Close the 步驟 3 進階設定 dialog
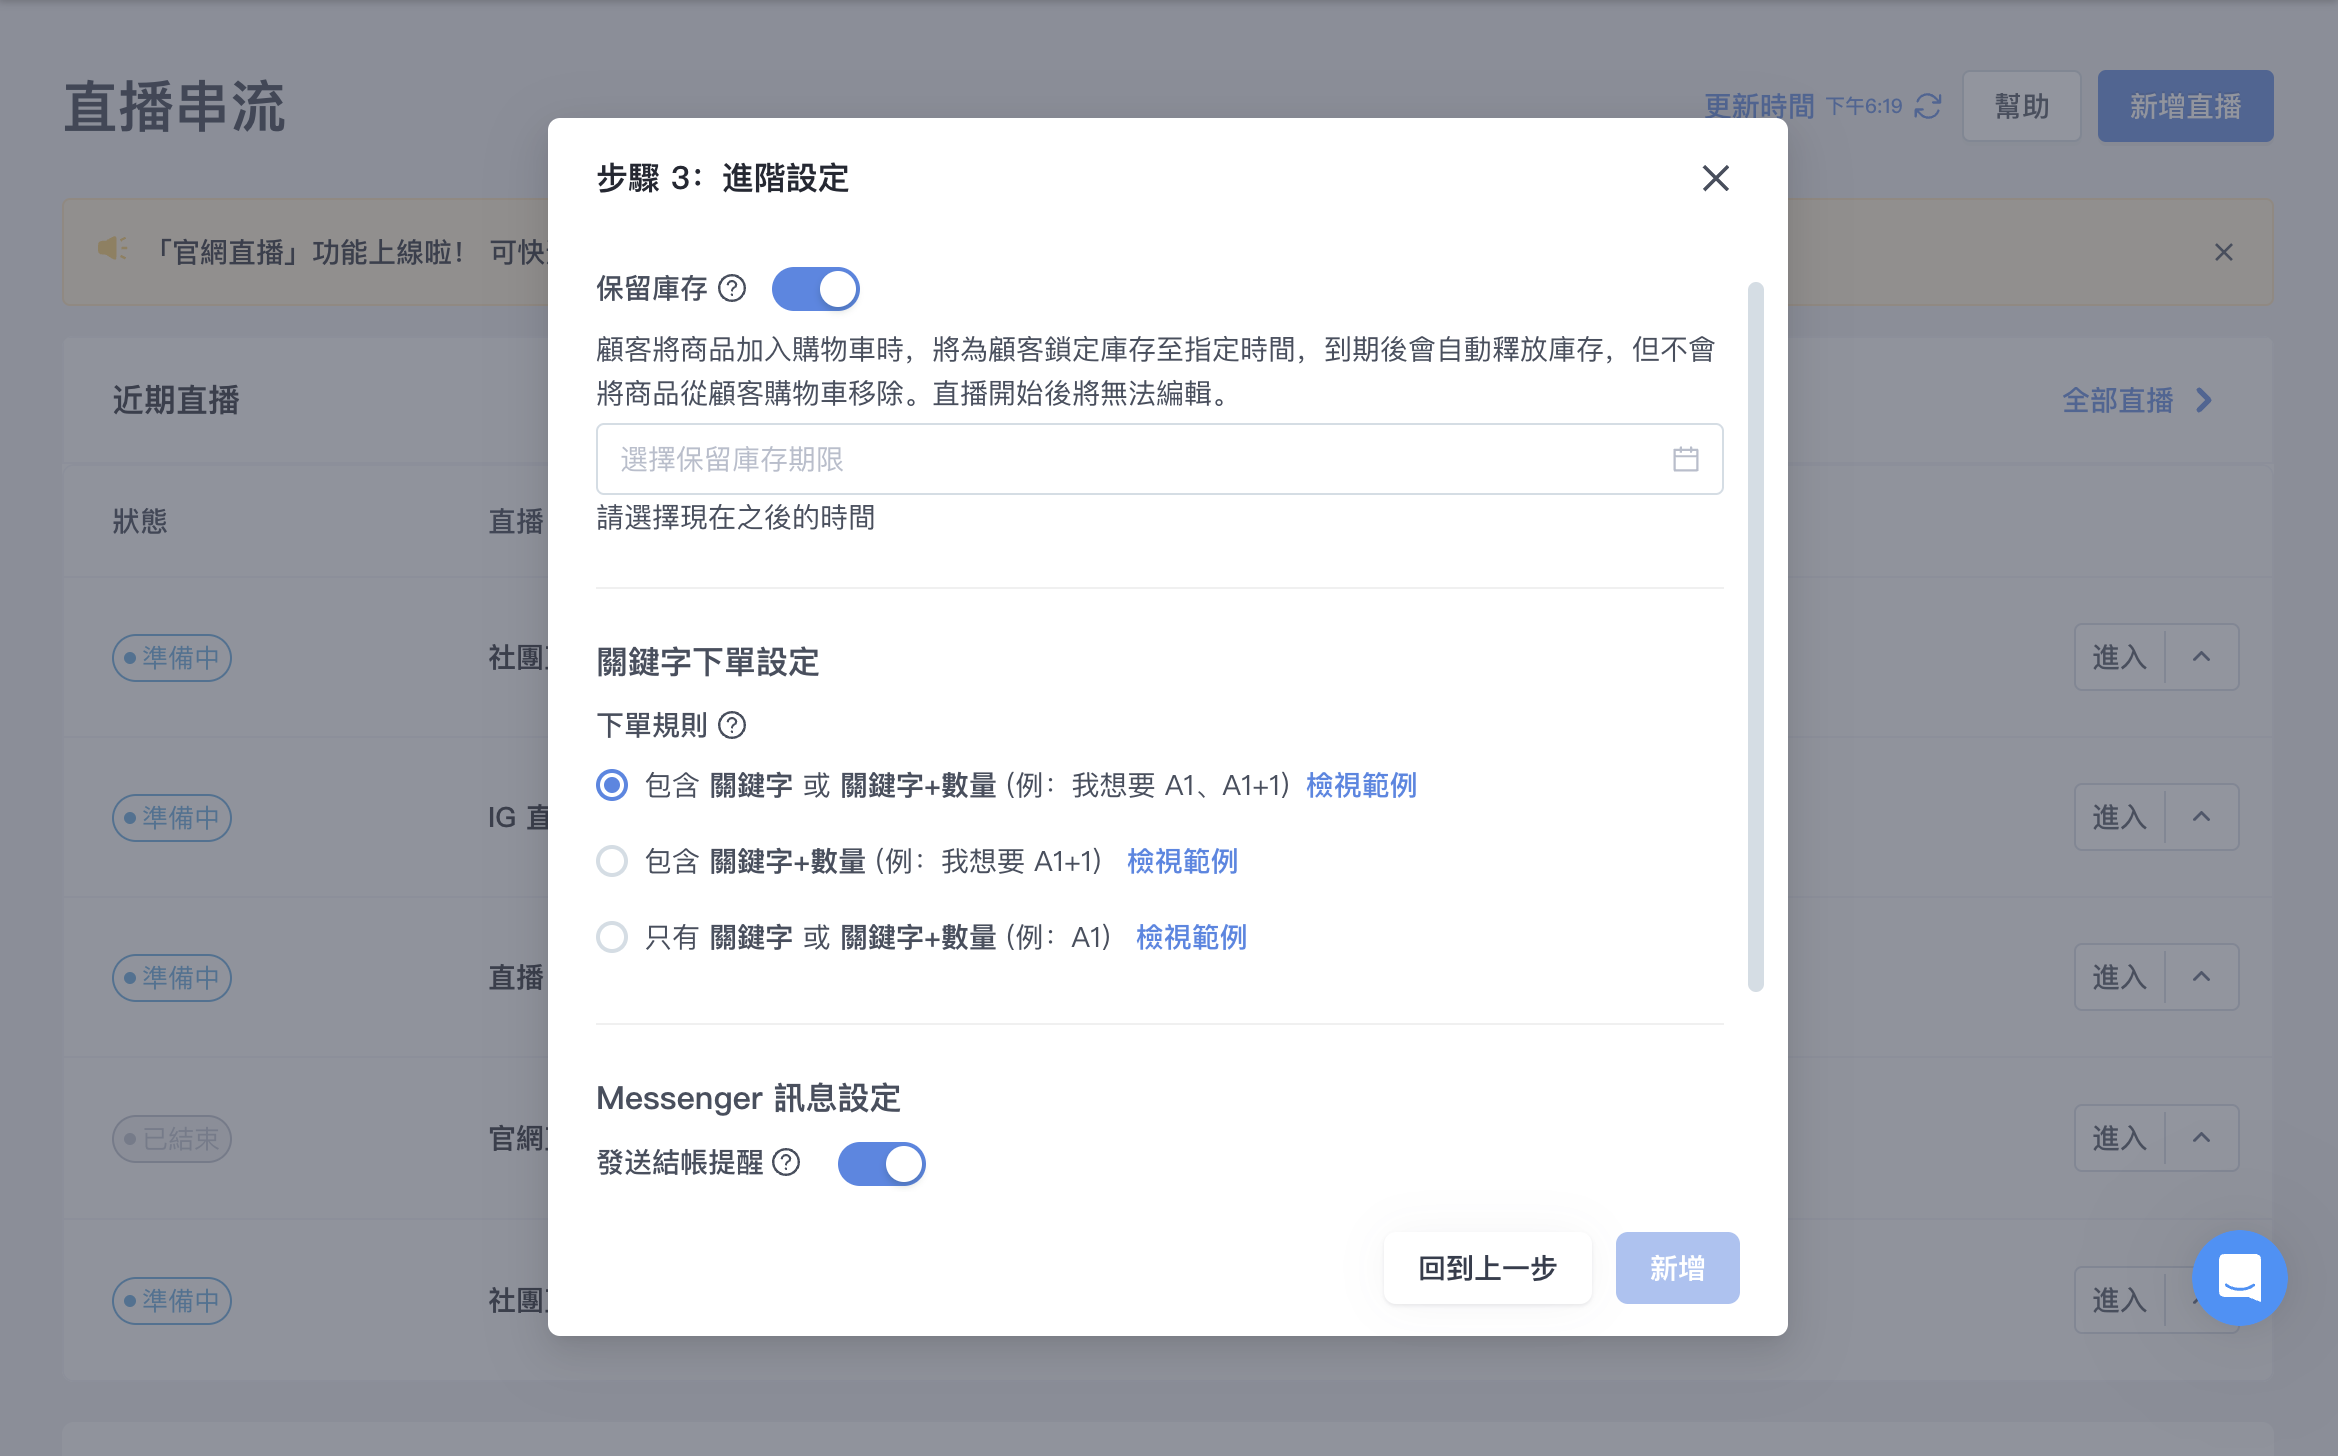The width and height of the screenshot is (2338, 1456). [1715, 178]
